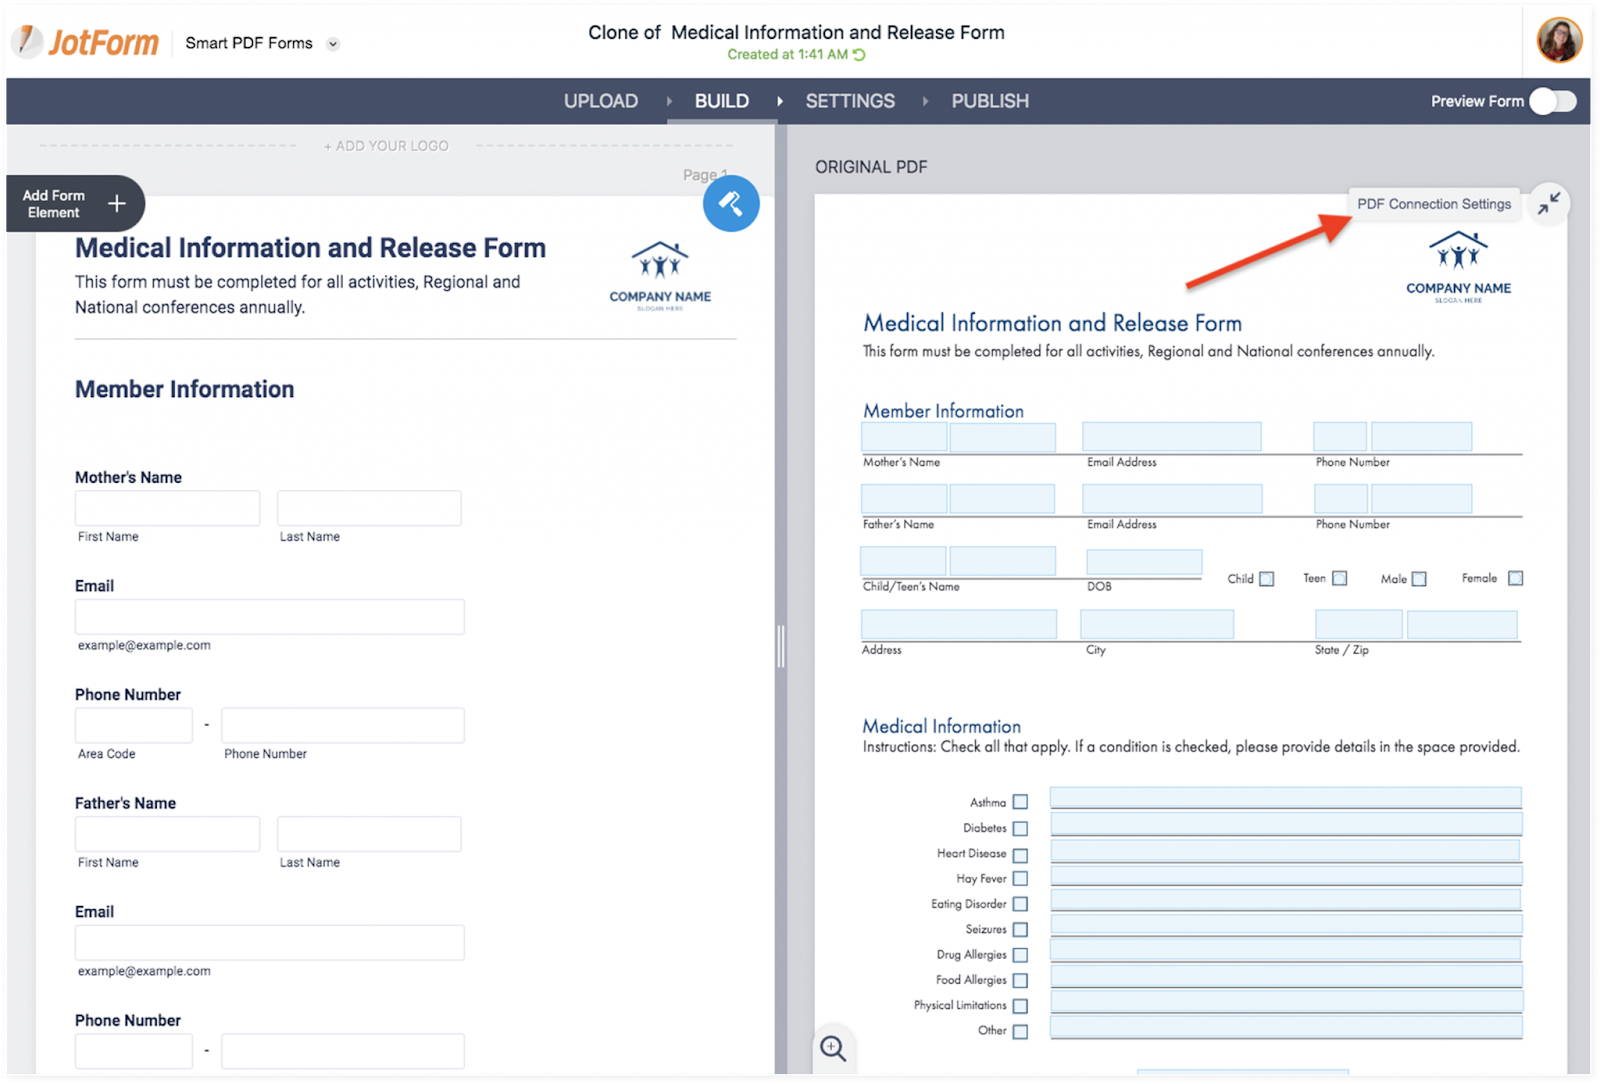Viewport: 1600px width, 1084px height.
Task: Click the revert icon beside Created at 1:41 AM
Action: coord(859,55)
